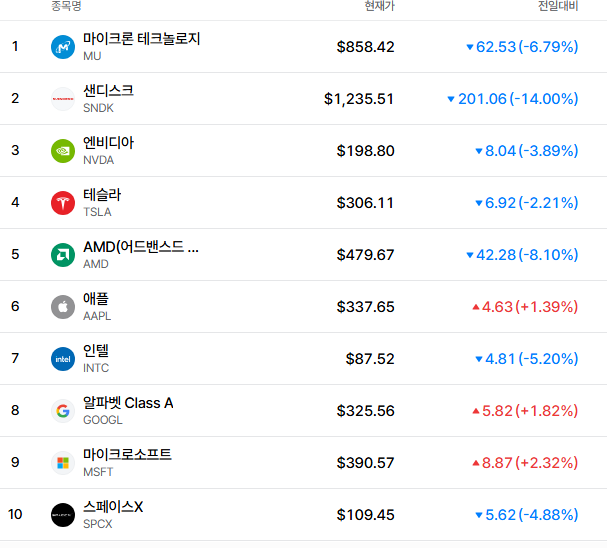This screenshot has height=548, width=607.
Task: Sort by the 전일대비 column header
Action: [x=558, y=6]
